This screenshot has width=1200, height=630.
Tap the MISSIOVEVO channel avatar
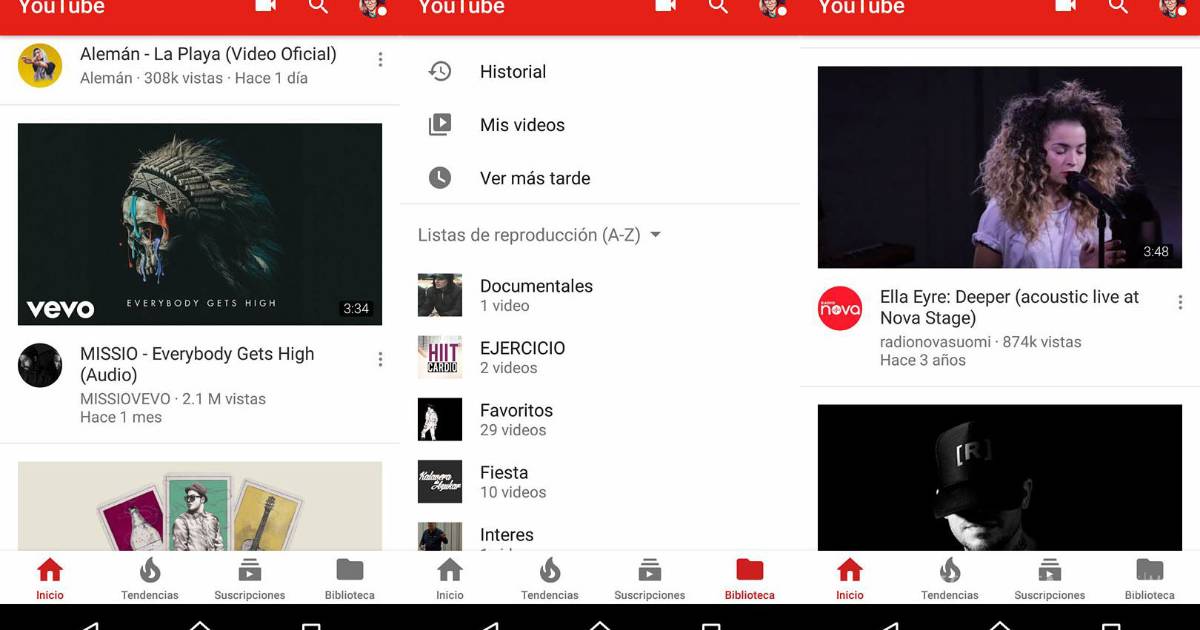click(40, 365)
